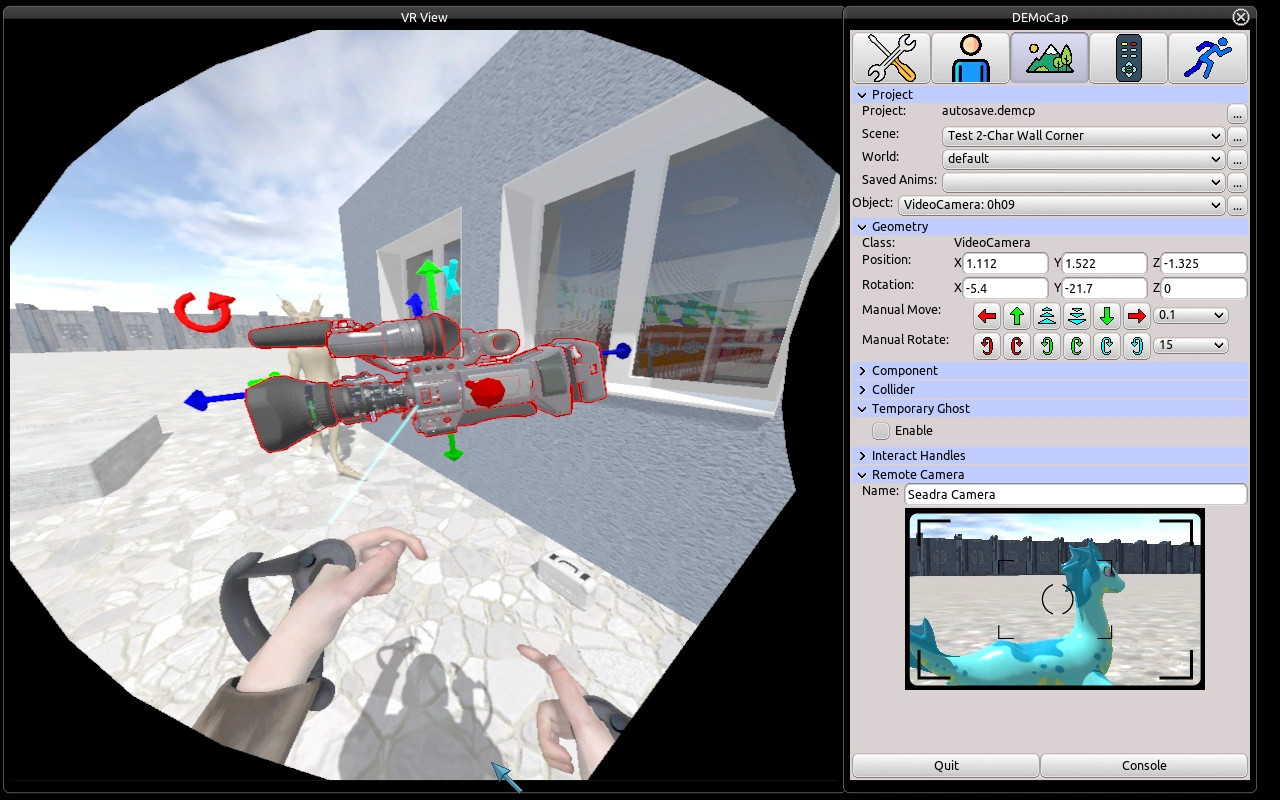
Task: Click the Remote Camera Name input field
Action: click(1075, 495)
